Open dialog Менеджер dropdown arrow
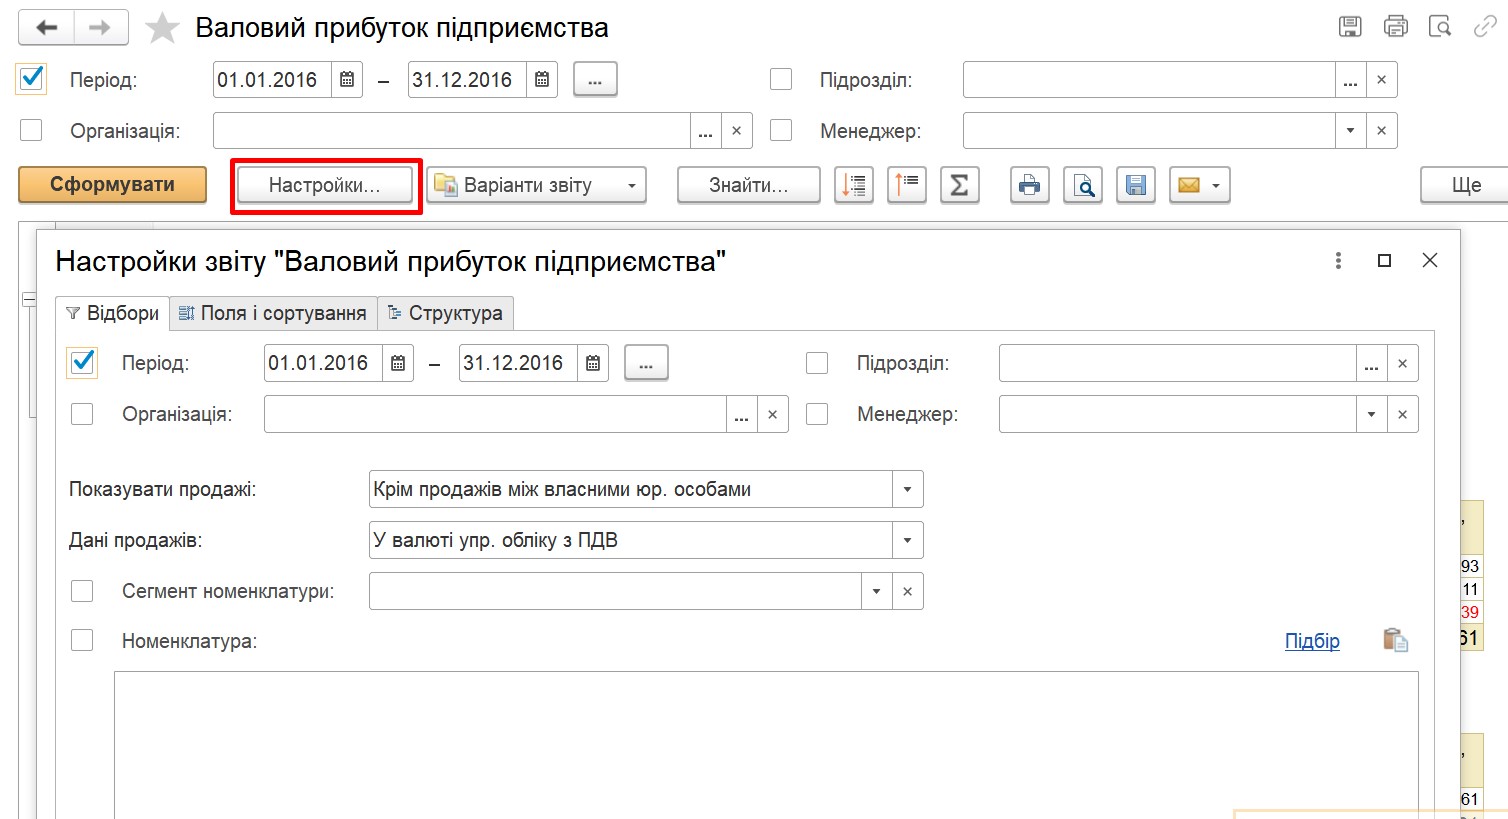1508x819 pixels. (x=1371, y=414)
